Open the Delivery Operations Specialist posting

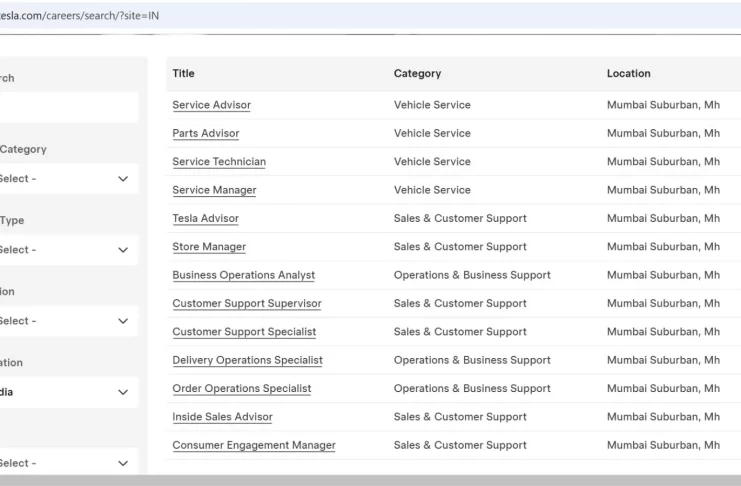tap(247, 360)
